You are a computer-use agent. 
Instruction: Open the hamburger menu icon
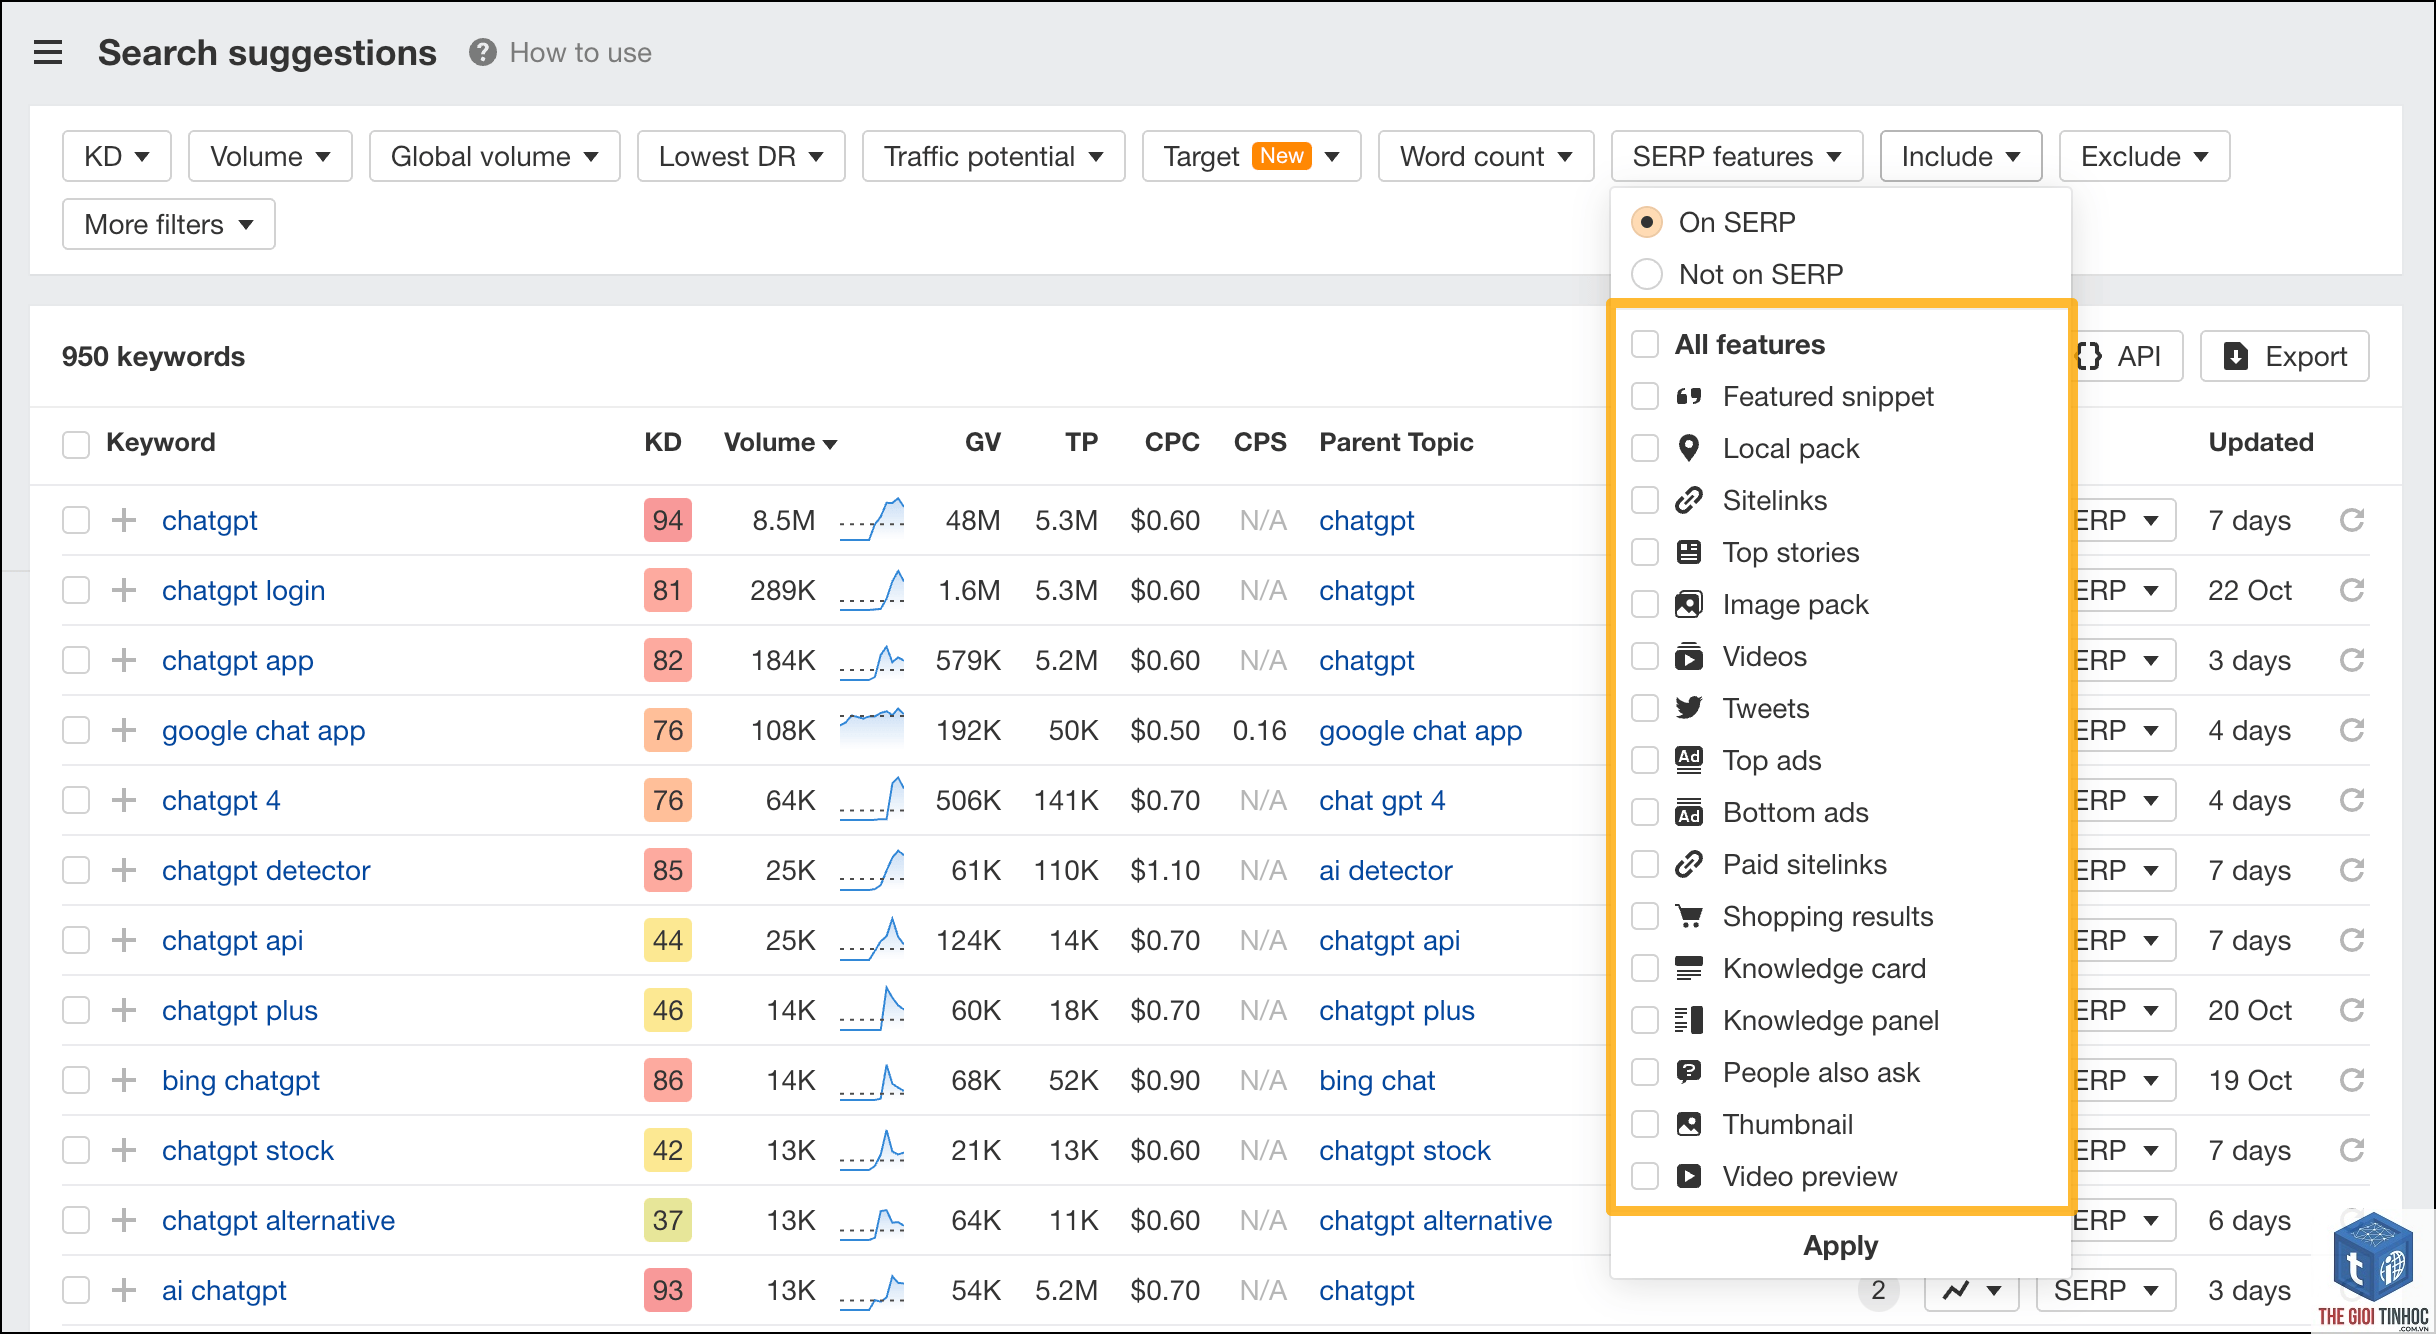point(48,52)
